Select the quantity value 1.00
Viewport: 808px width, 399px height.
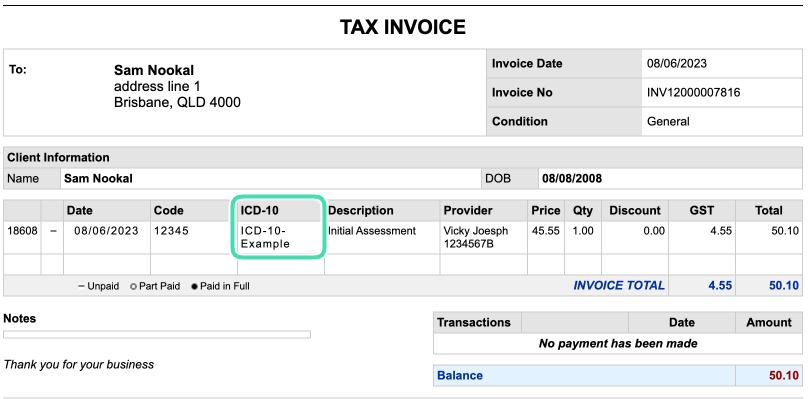tap(583, 231)
